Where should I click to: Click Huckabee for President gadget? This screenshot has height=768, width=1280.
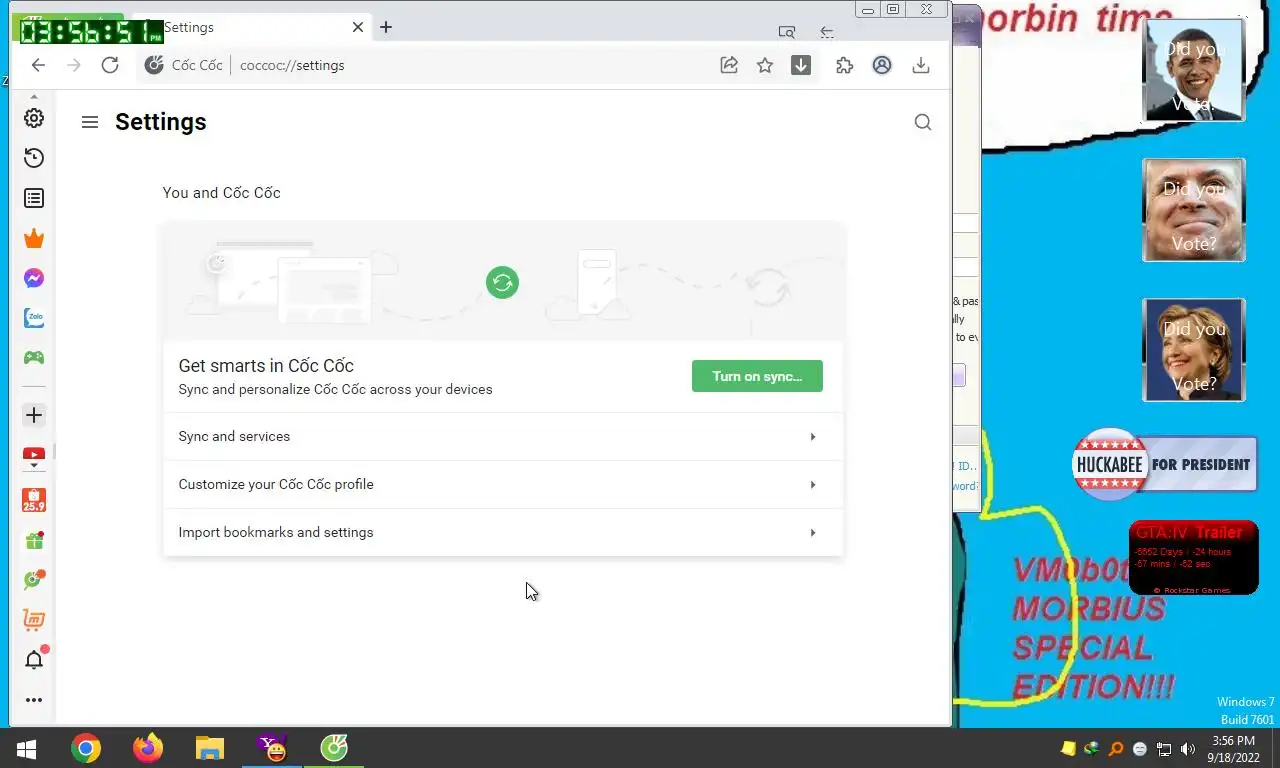click(1164, 465)
